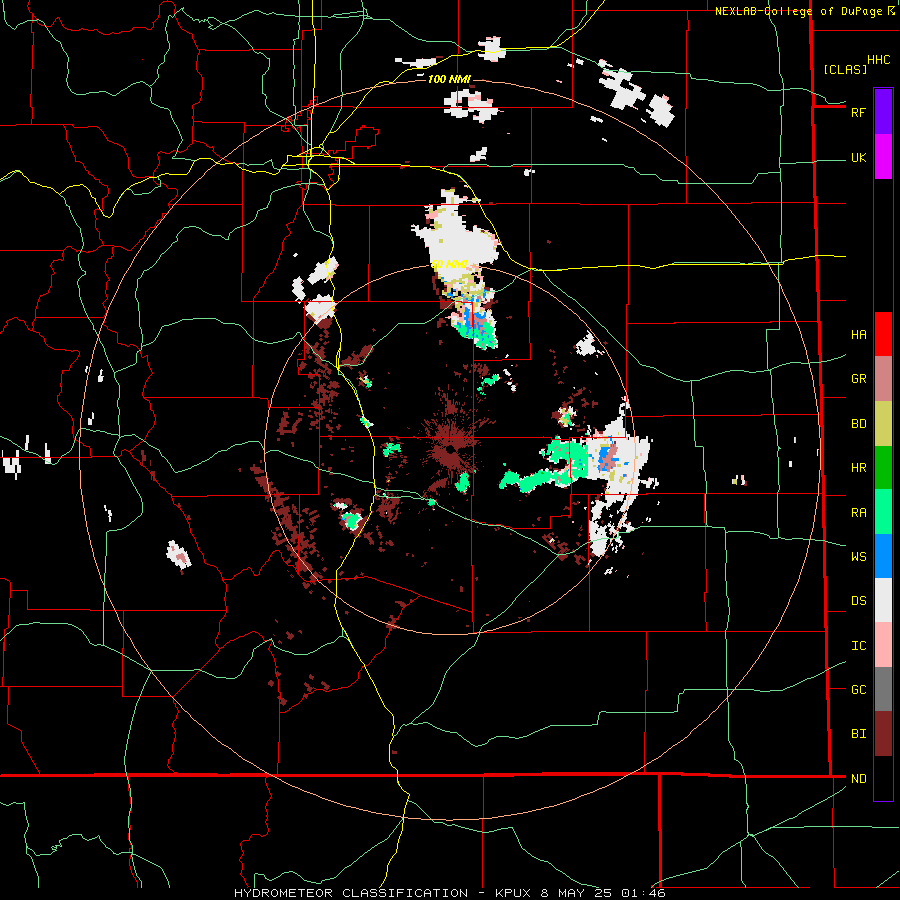The image size is (900, 900).
Task: Click the UK magenta legend swatch
Action: pos(883,157)
